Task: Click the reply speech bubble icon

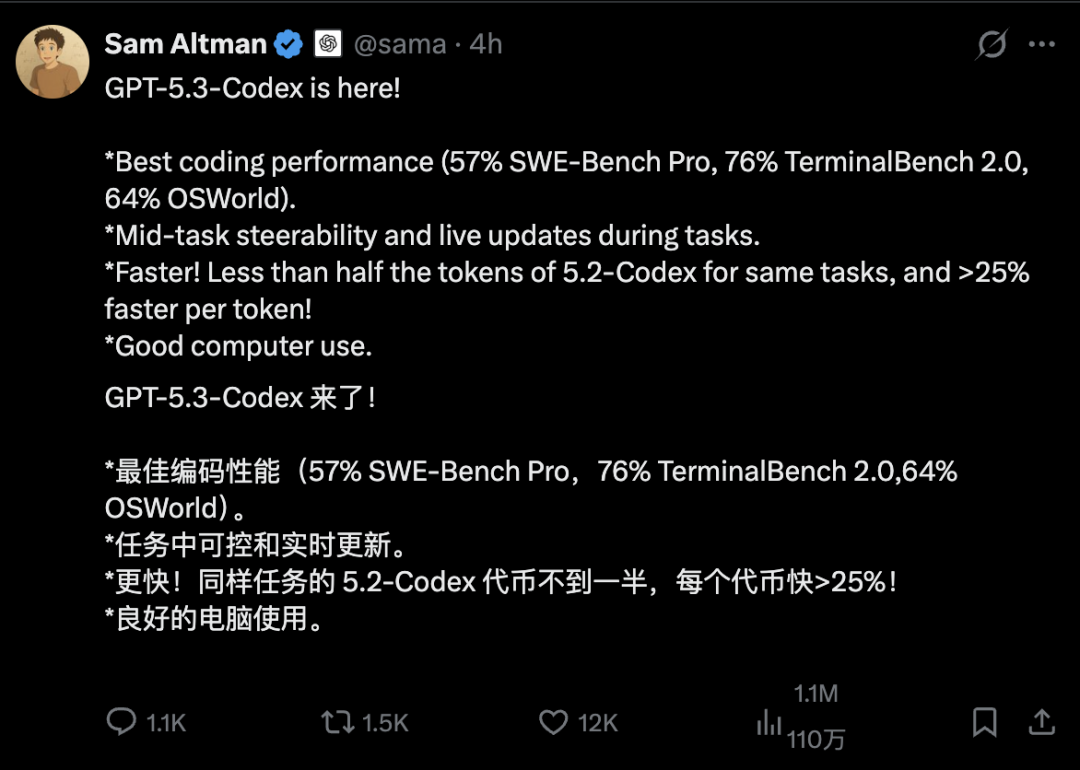Action: click(x=121, y=722)
